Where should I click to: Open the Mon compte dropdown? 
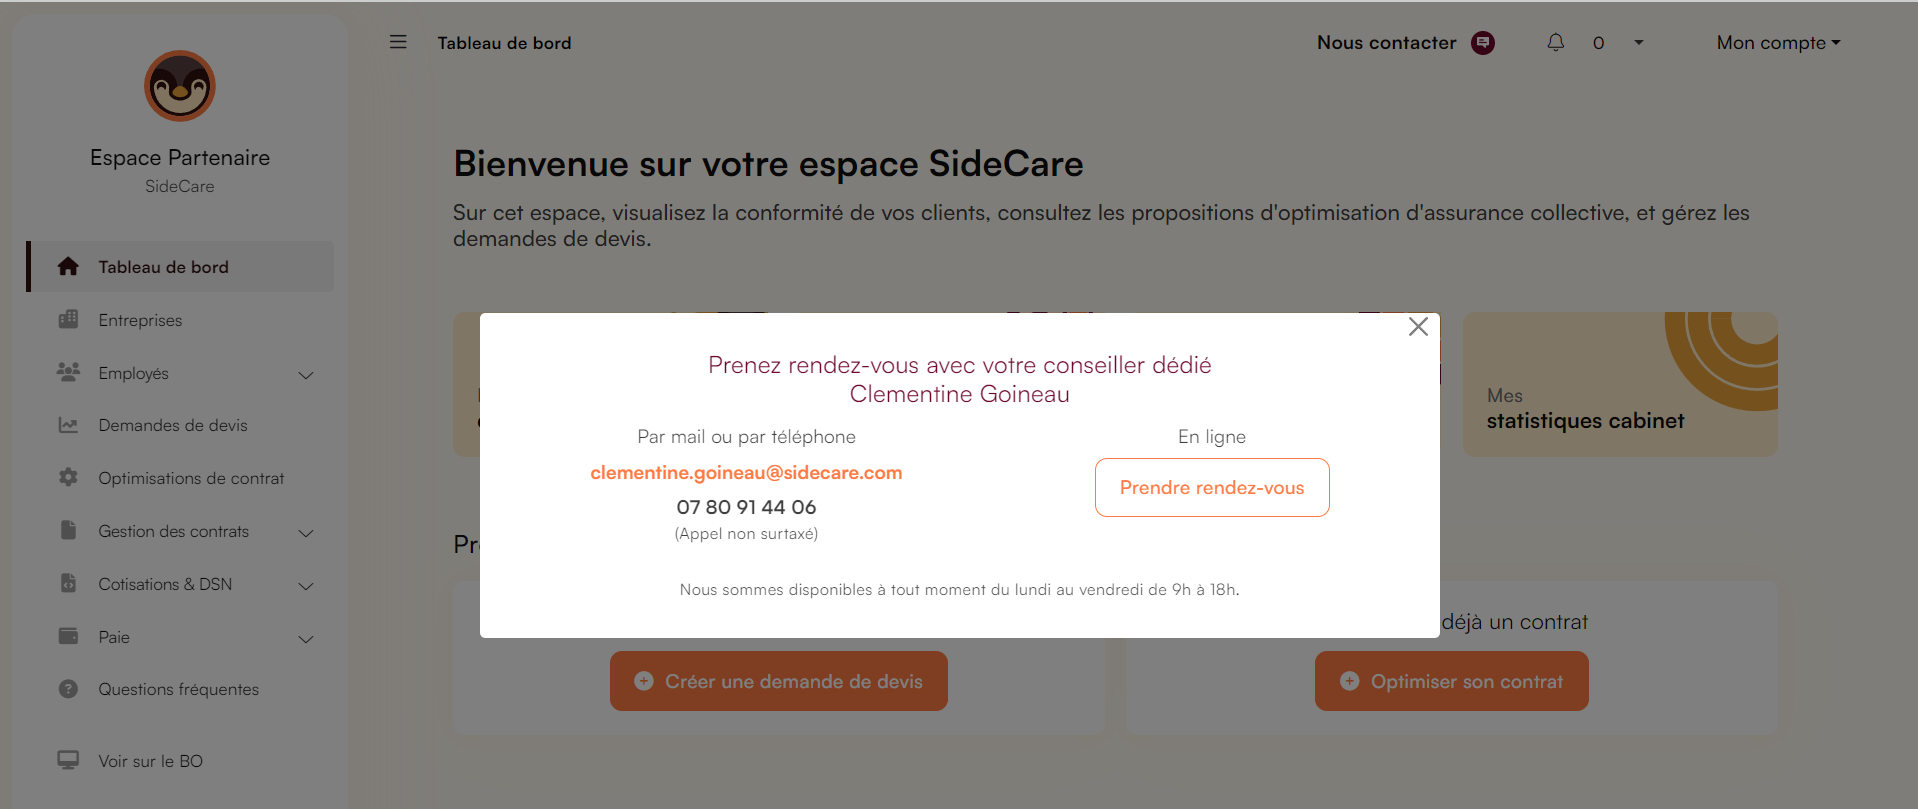1778,43
